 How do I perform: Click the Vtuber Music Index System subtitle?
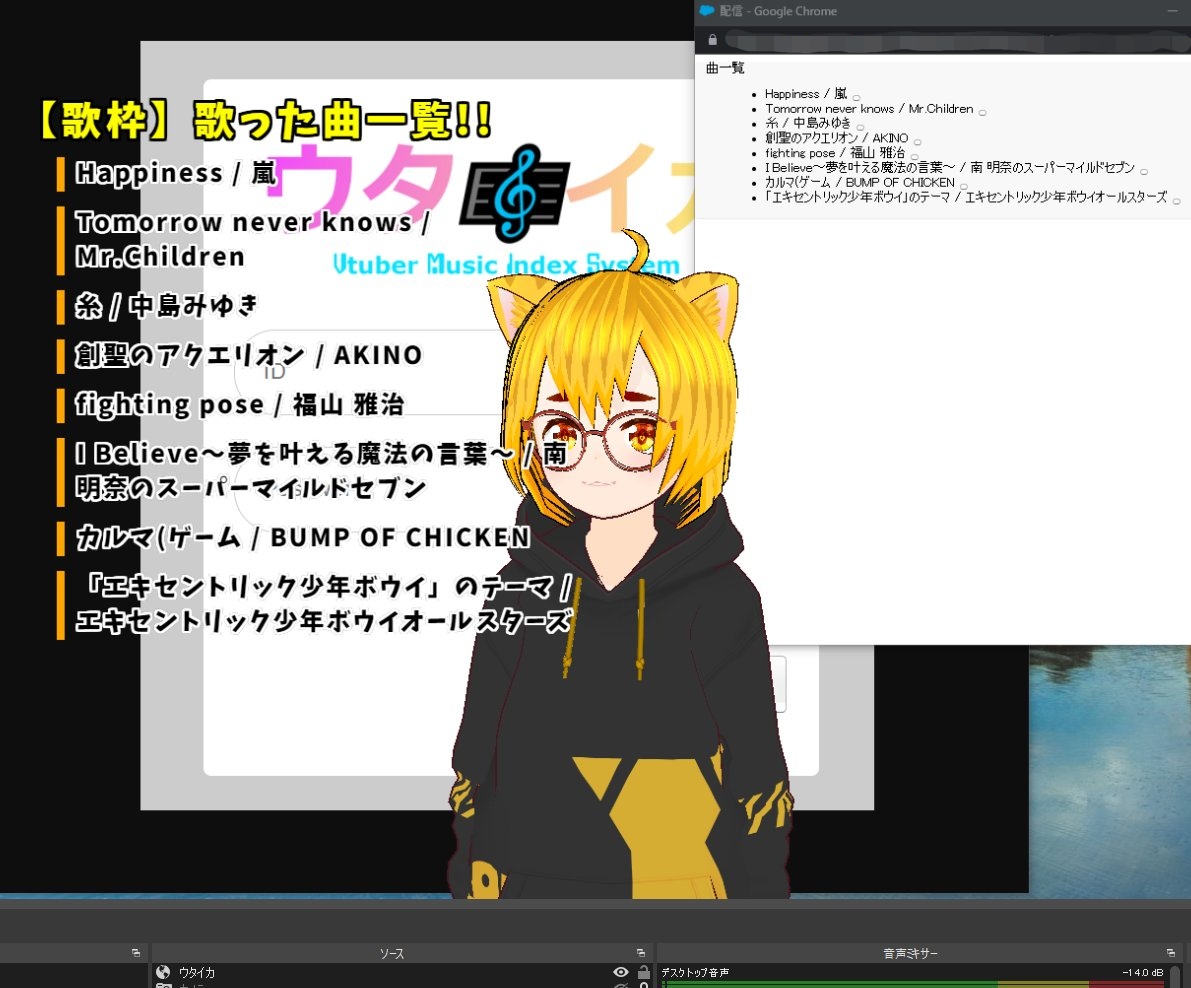(x=507, y=264)
